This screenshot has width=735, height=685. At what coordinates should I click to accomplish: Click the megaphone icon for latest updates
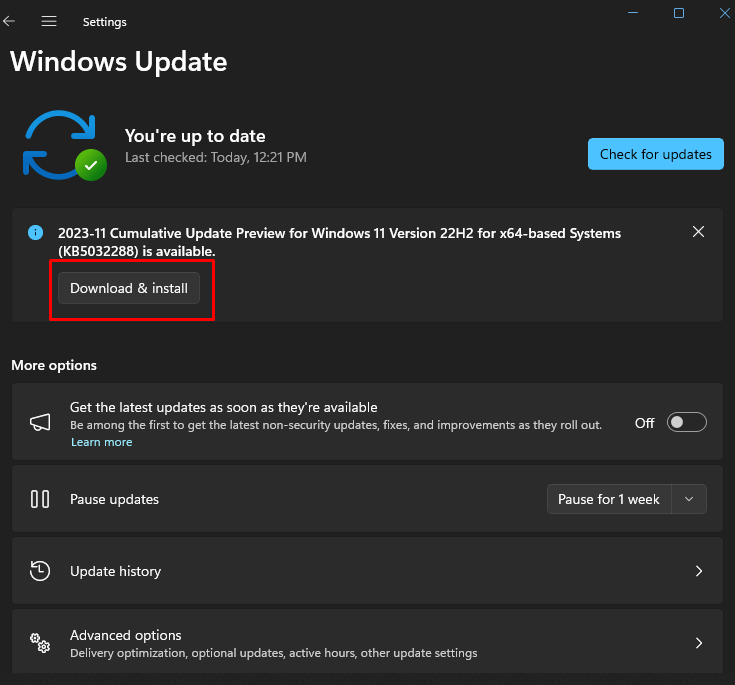tap(40, 423)
